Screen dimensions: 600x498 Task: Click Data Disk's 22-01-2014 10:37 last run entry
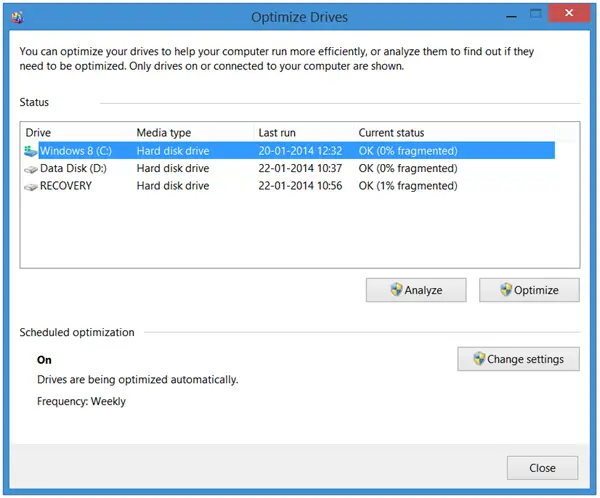[x=300, y=169]
